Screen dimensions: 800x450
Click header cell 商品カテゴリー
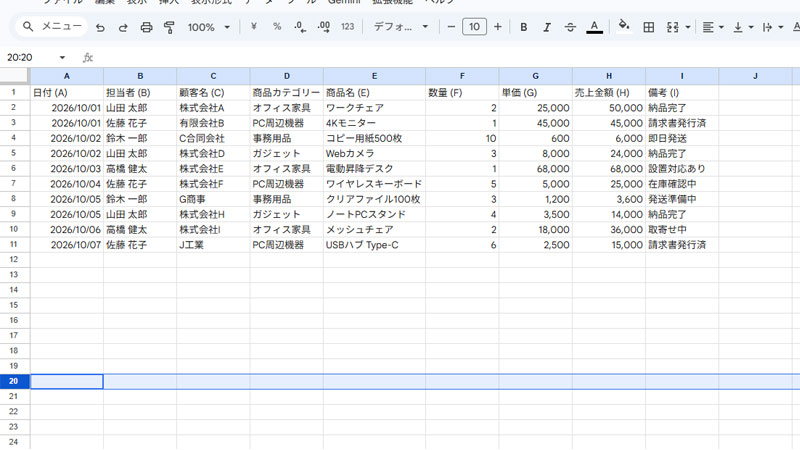click(x=287, y=92)
